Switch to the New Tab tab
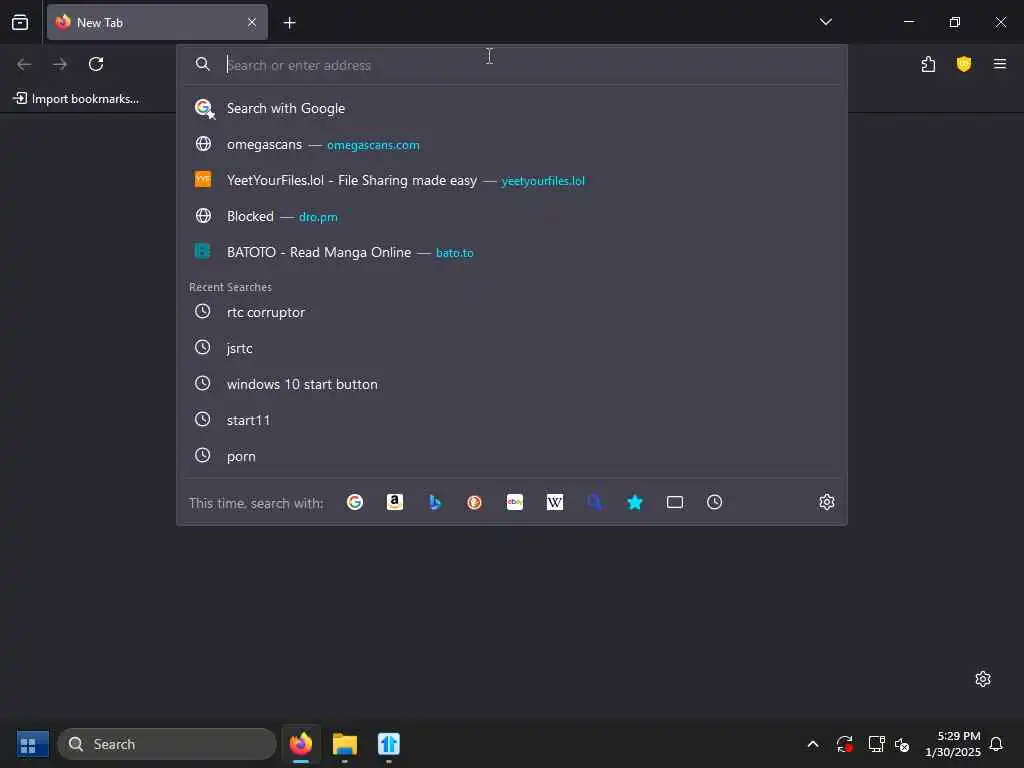 [157, 22]
